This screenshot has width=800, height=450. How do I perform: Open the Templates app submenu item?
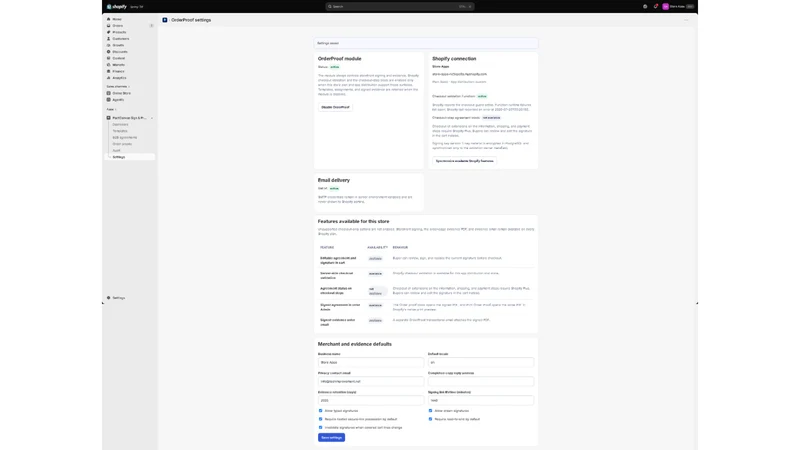[120, 131]
